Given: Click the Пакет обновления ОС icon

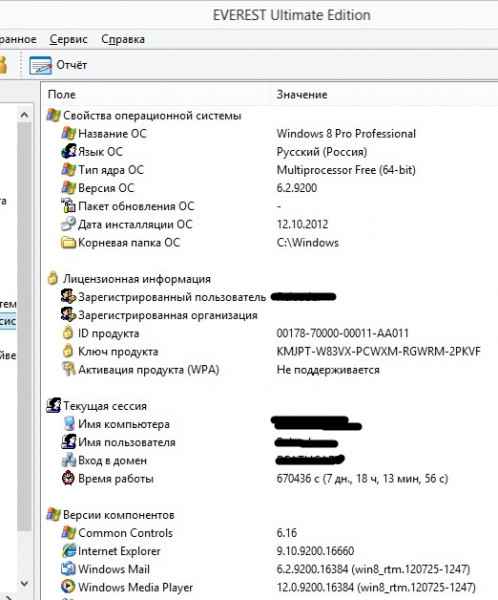Looking at the screenshot, I should coord(69,206).
